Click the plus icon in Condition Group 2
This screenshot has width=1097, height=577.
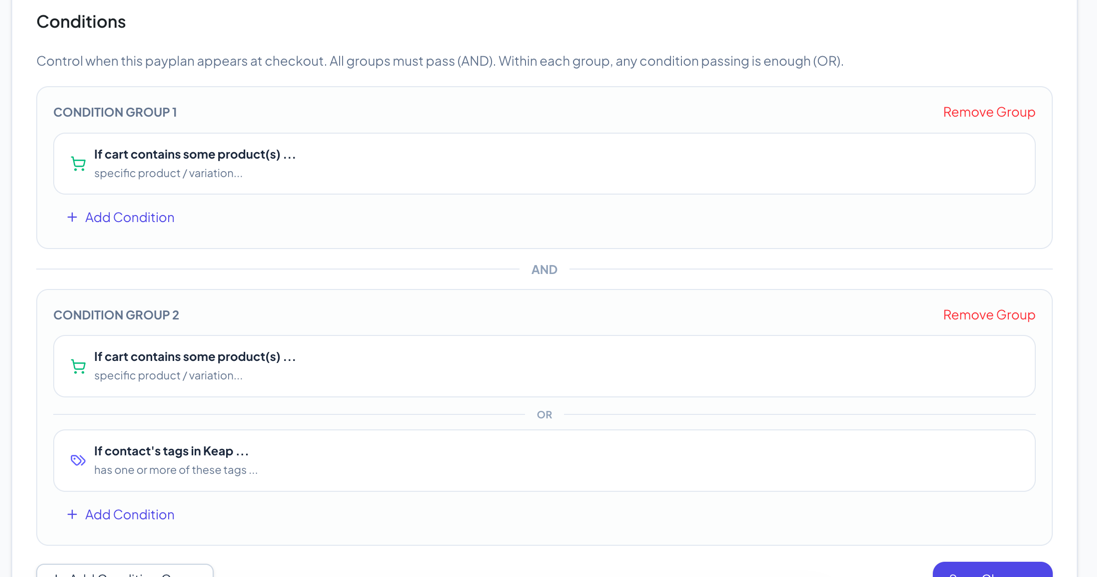72,514
